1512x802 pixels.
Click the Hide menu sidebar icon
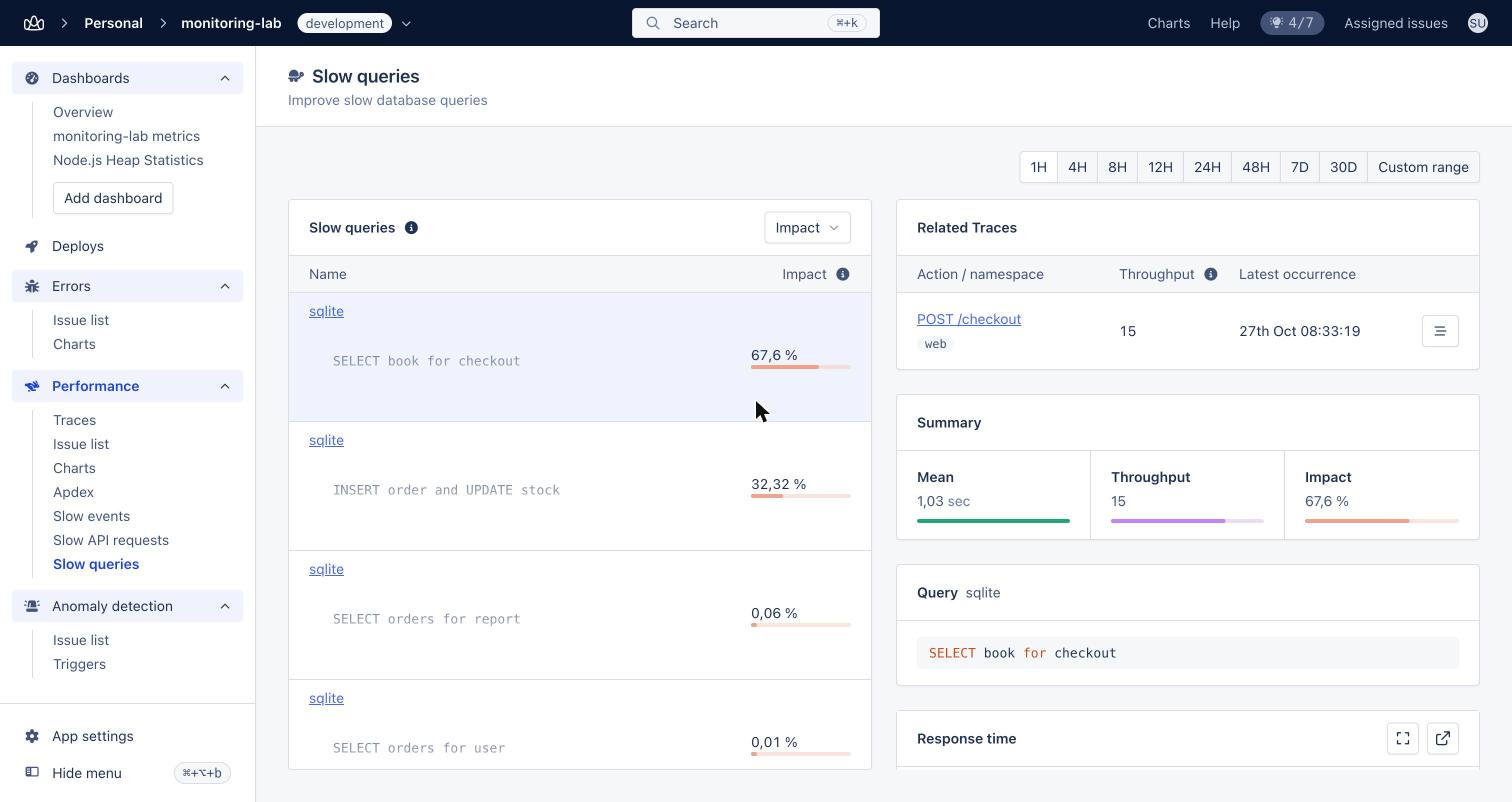click(32, 773)
